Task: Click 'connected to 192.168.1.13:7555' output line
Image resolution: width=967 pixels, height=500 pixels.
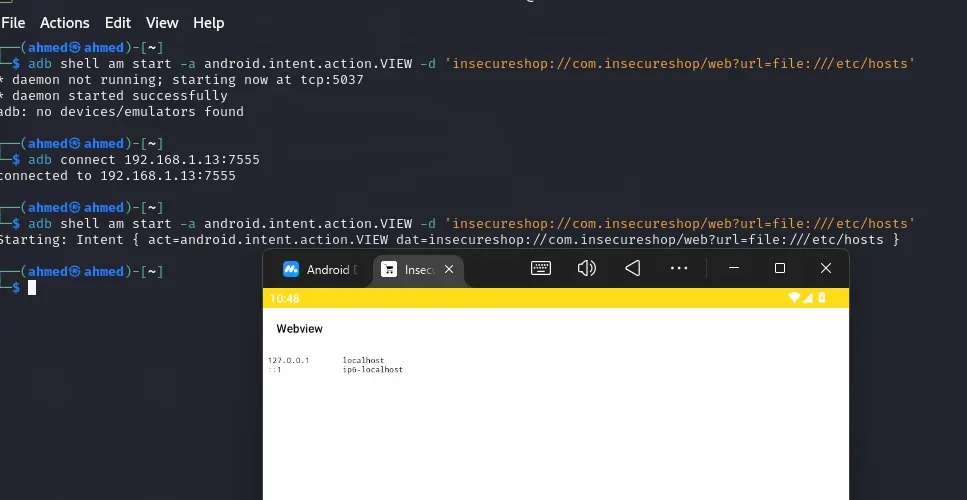Action: (117, 176)
